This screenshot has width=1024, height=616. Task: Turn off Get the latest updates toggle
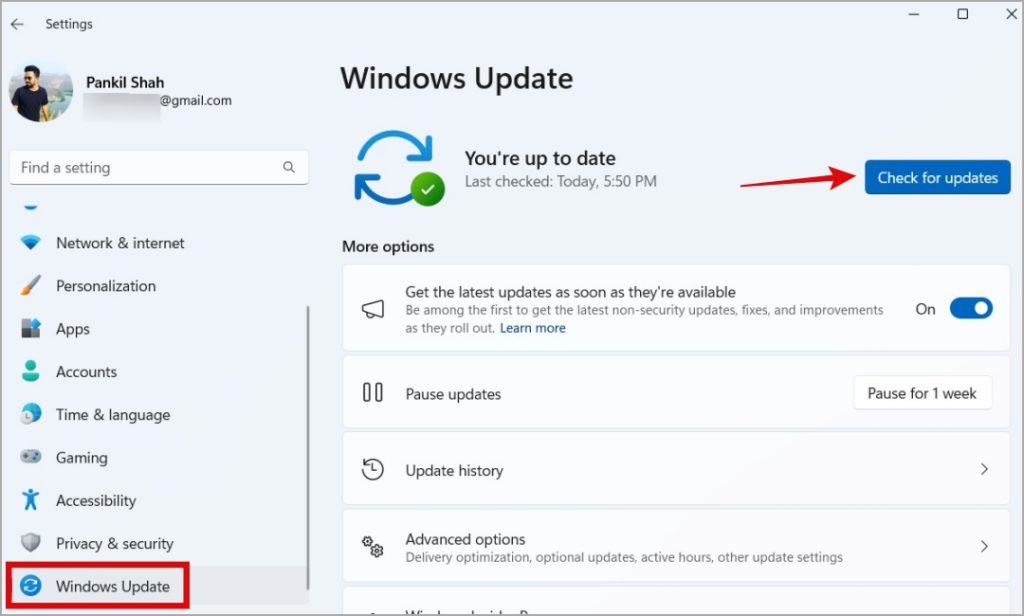click(x=970, y=308)
